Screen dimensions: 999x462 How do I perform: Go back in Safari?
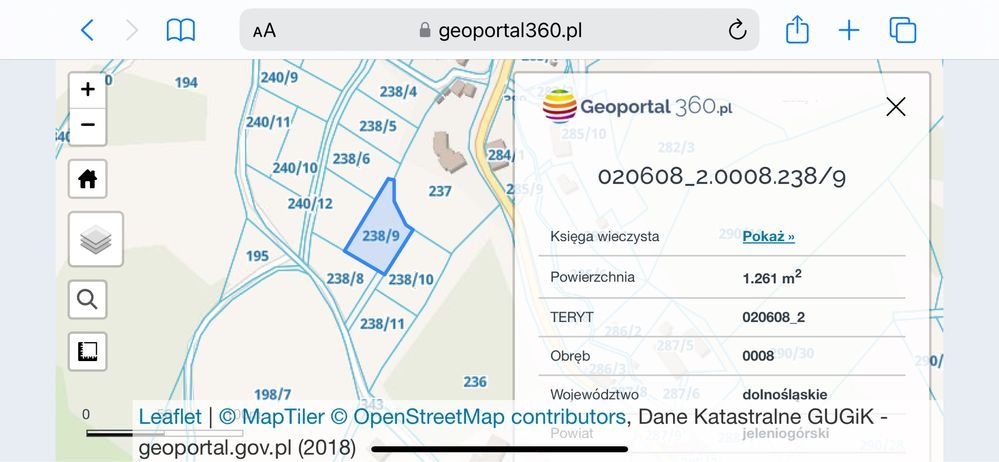coord(87,30)
